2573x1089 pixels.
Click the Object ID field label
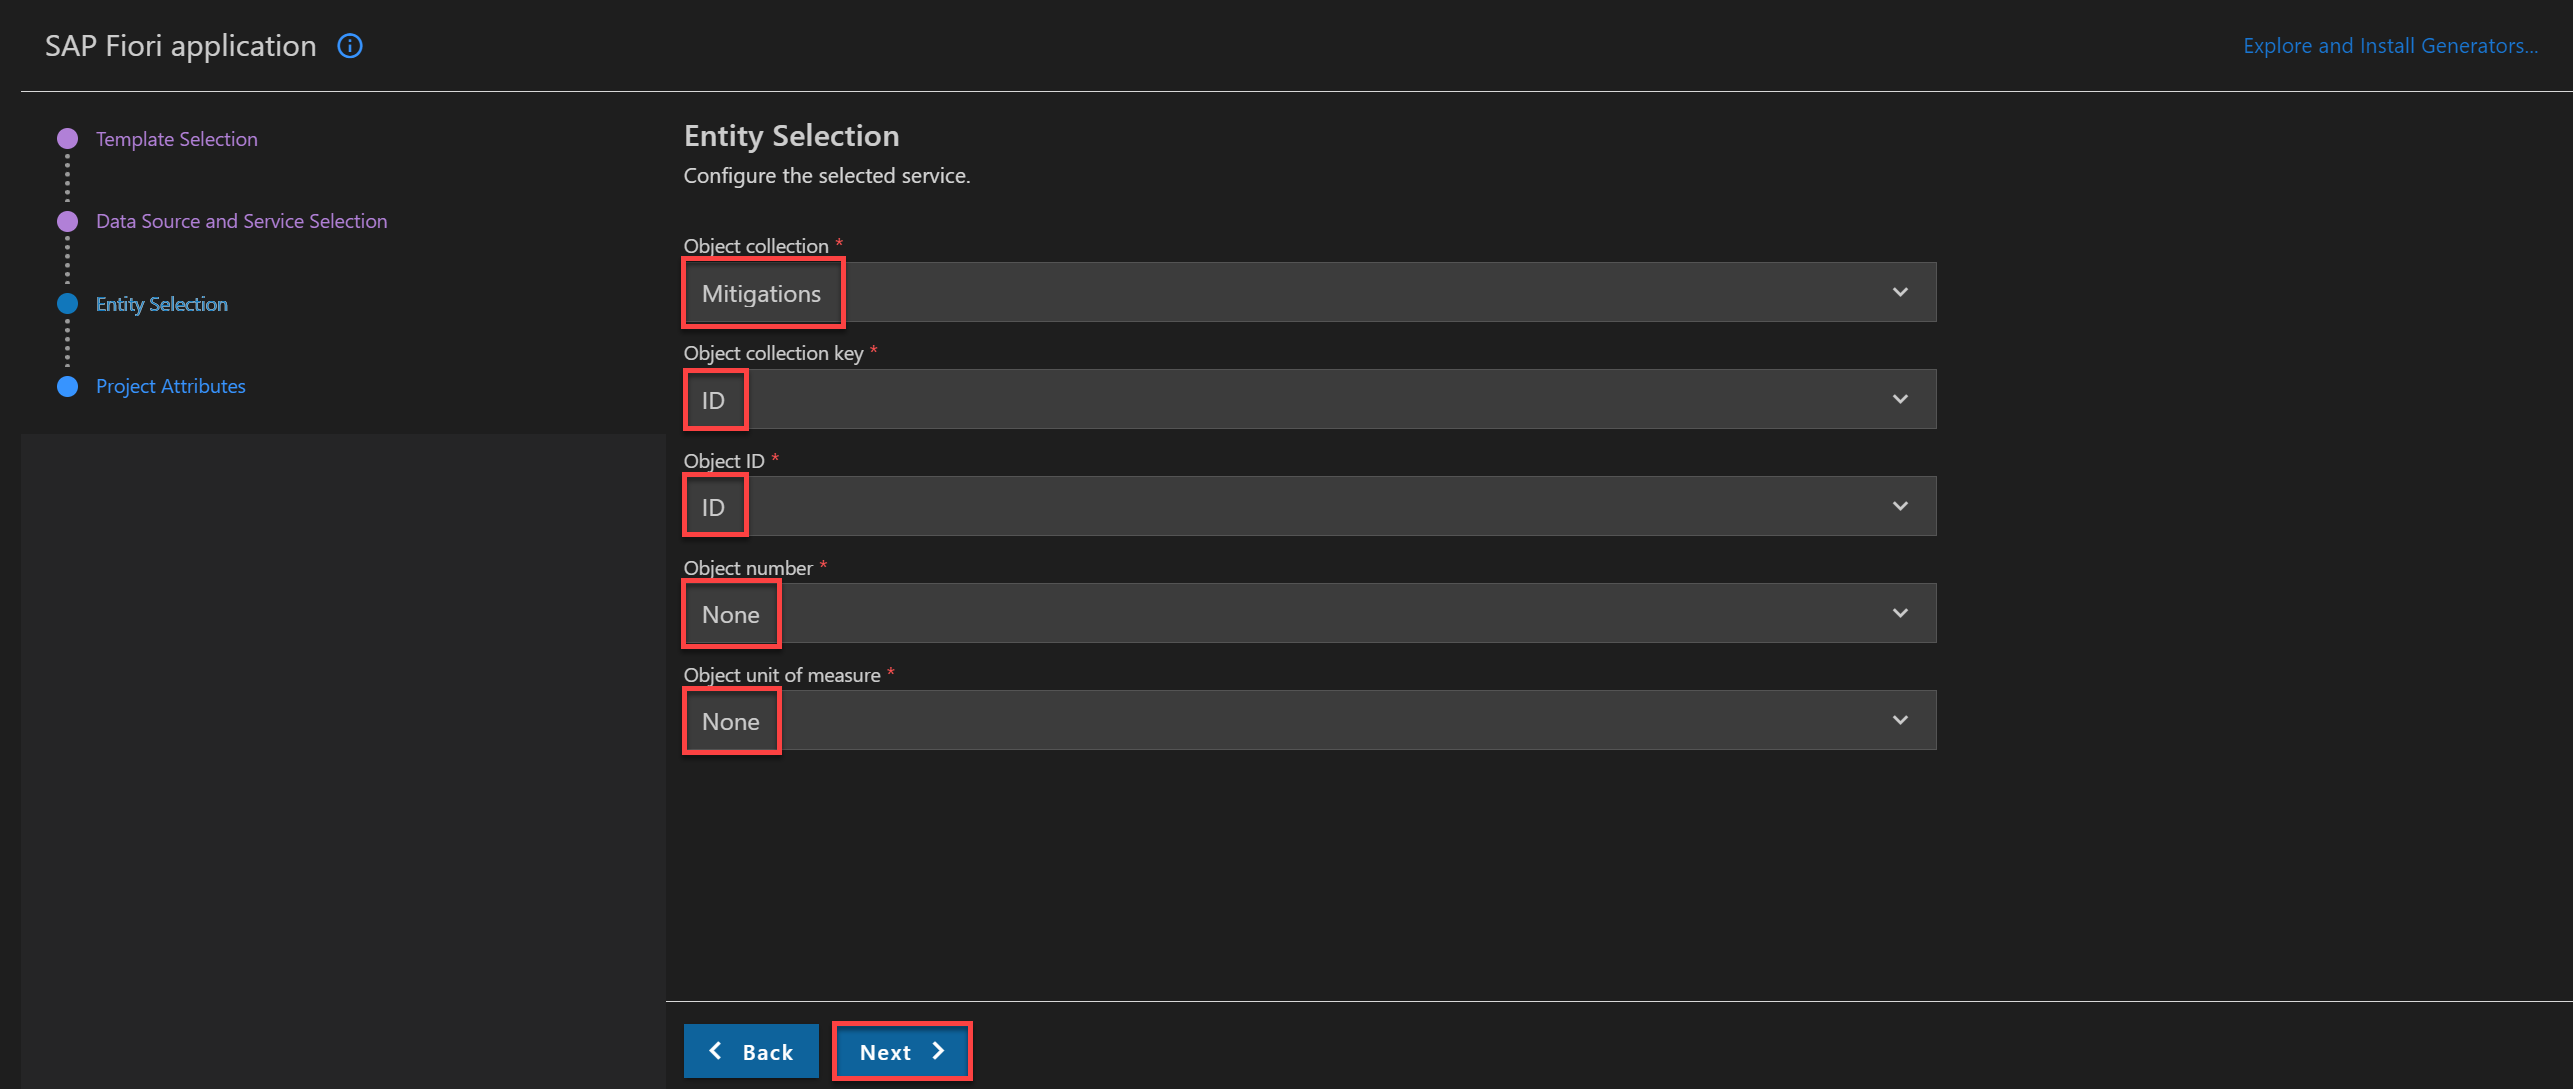point(724,461)
